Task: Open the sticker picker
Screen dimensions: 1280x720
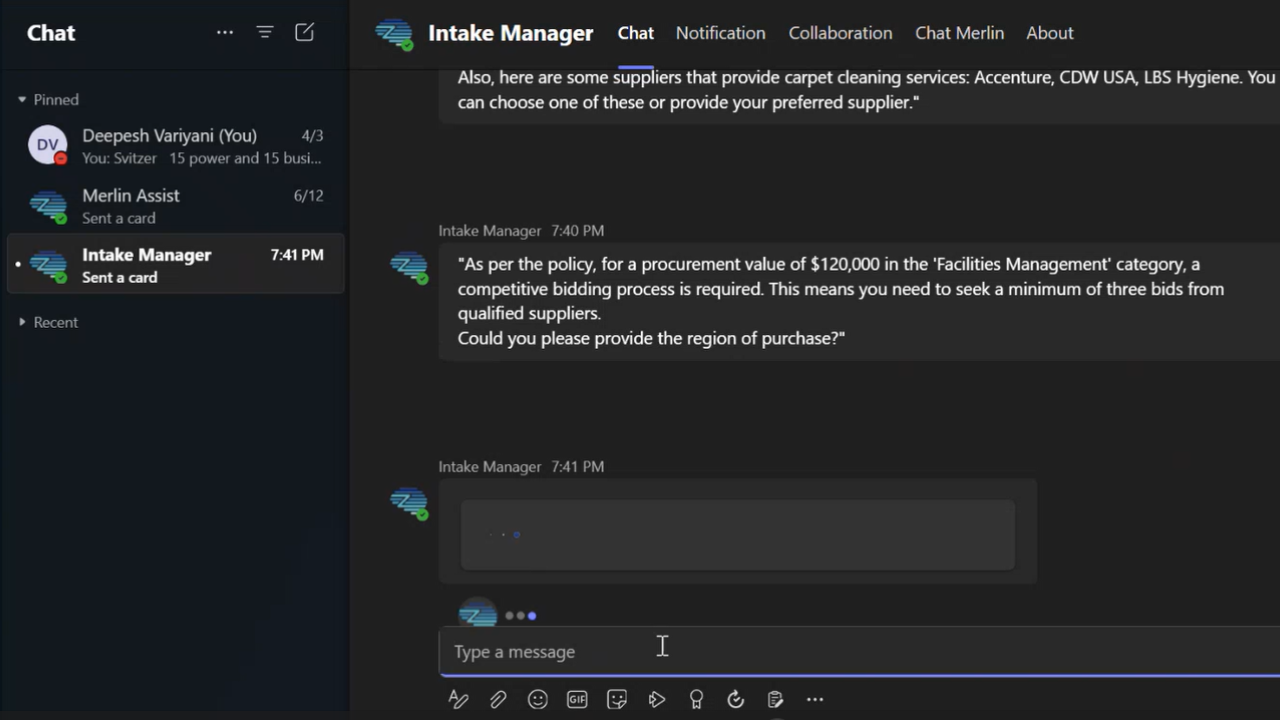Action: click(x=617, y=699)
